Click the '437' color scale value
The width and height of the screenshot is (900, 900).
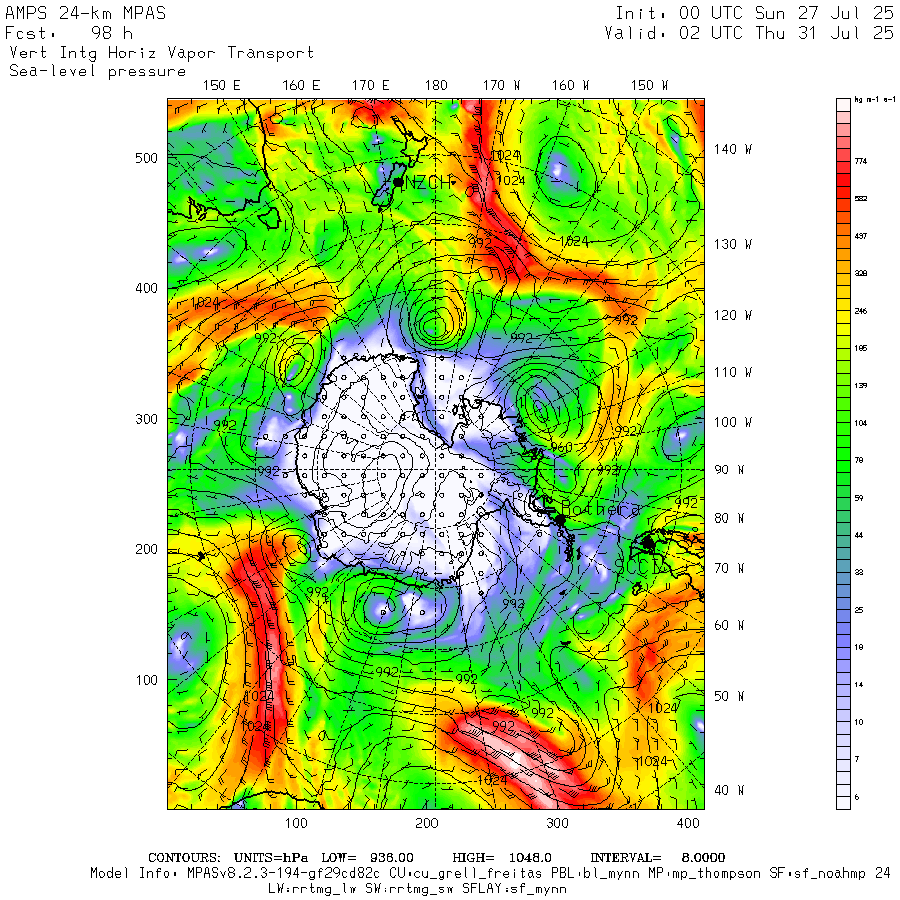coord(860,236)
